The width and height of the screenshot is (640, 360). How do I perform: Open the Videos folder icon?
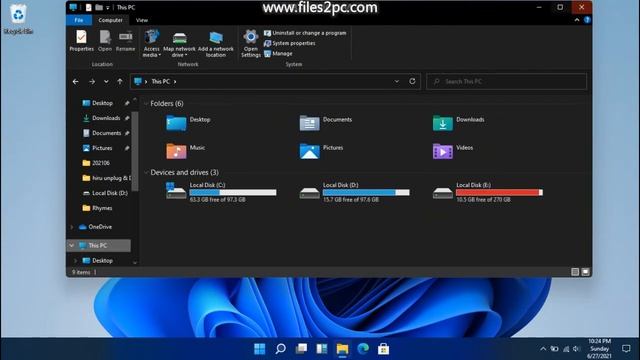(x=443, y=151)
